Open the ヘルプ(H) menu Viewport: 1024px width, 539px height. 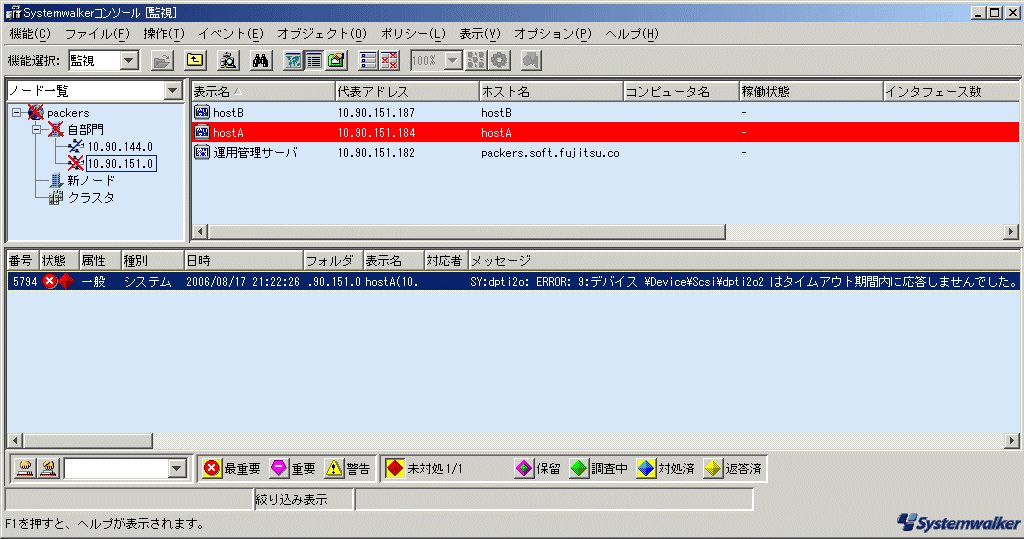[632, 34]
